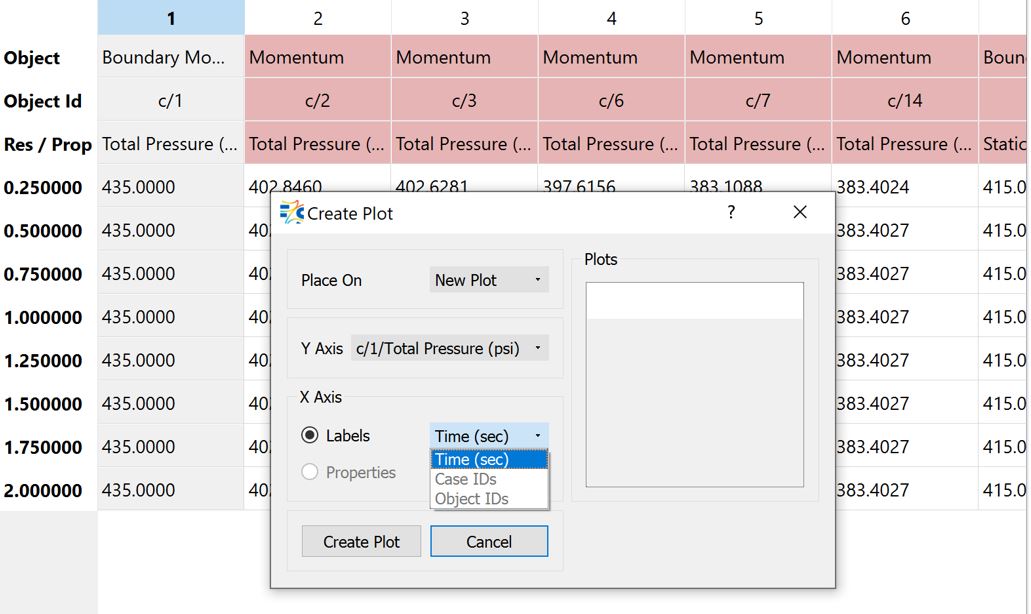Select the Properties radio button
1031x614 pixels.
310,473
